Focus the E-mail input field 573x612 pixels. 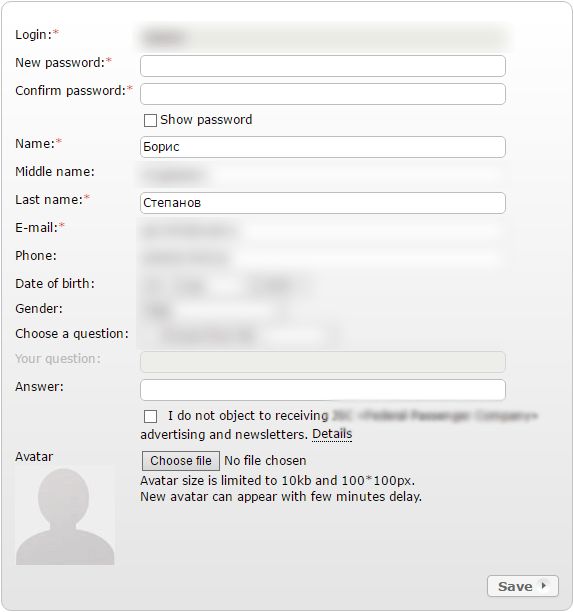click(323, 231)
